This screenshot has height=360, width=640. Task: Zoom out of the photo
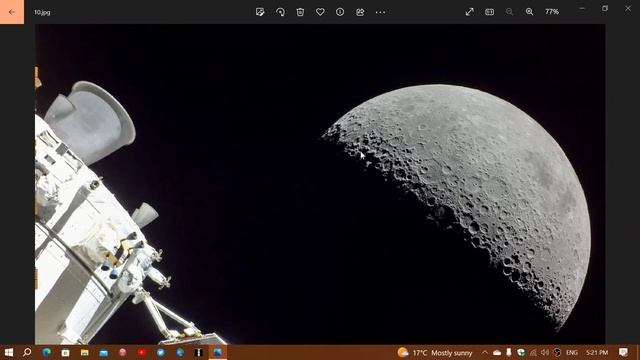pos(509,12)
